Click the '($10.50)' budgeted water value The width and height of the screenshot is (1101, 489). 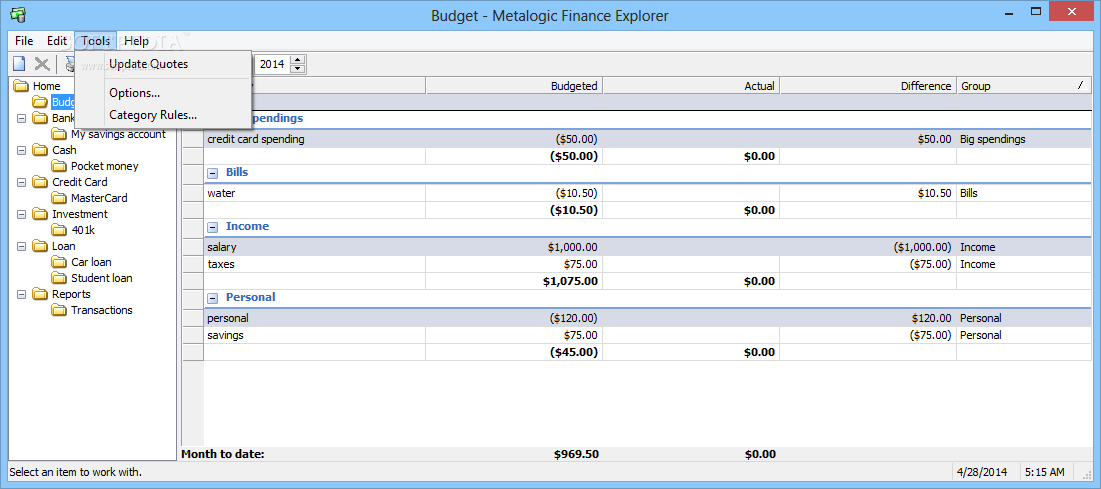point(576,193)
